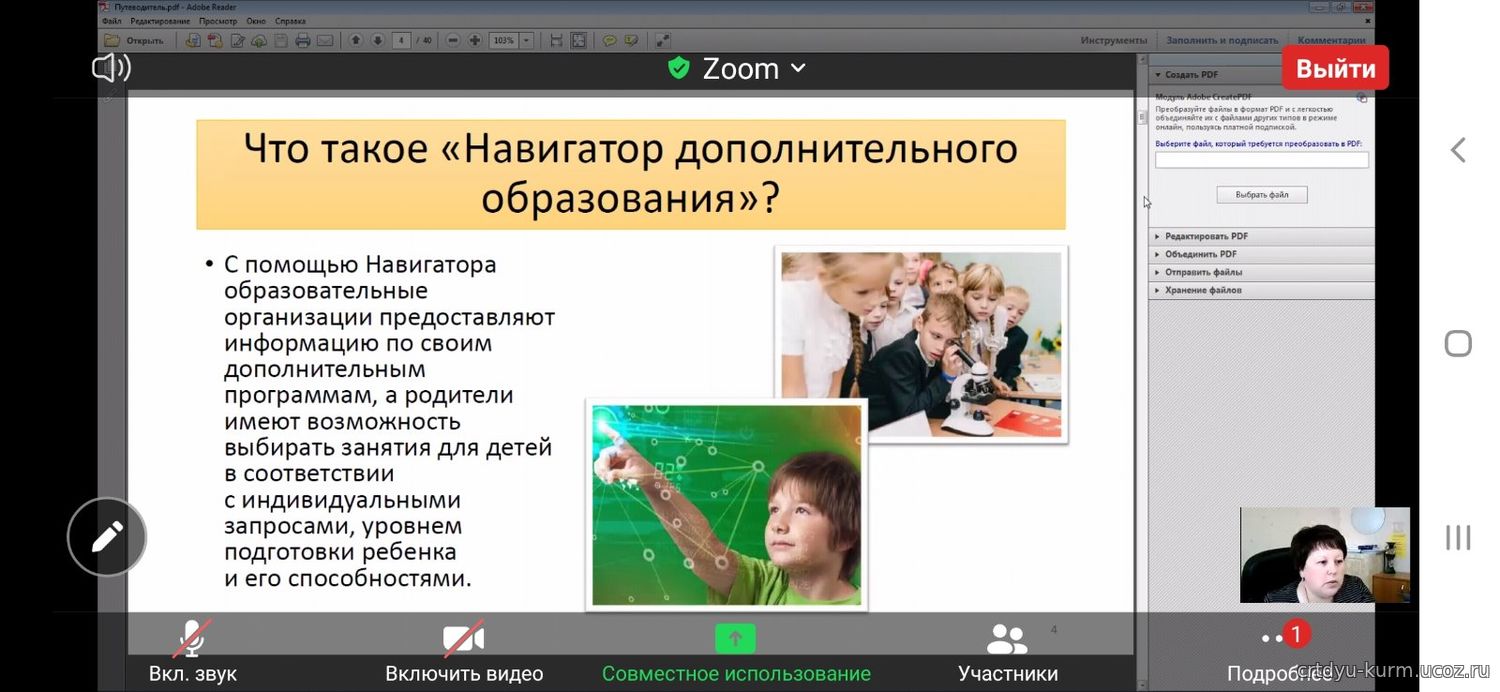The image size is (1500, 692).
Task: Expand the Редактировать PDF section
Action: (1206, 237)
